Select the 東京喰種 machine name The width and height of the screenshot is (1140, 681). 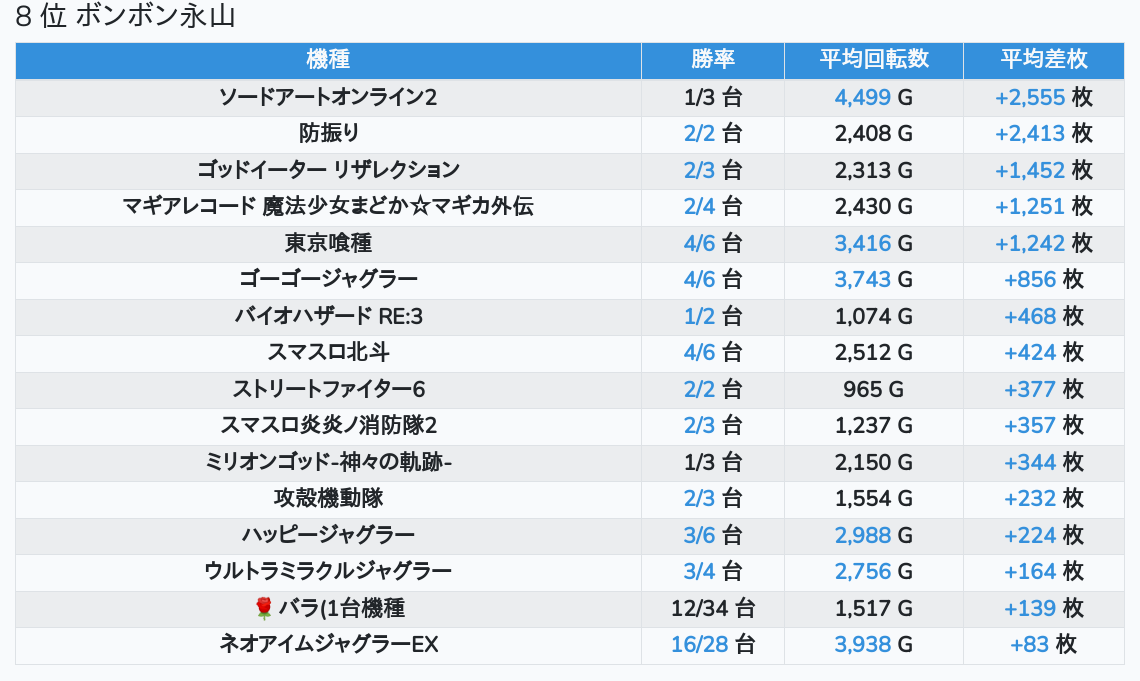click(329, 243)
